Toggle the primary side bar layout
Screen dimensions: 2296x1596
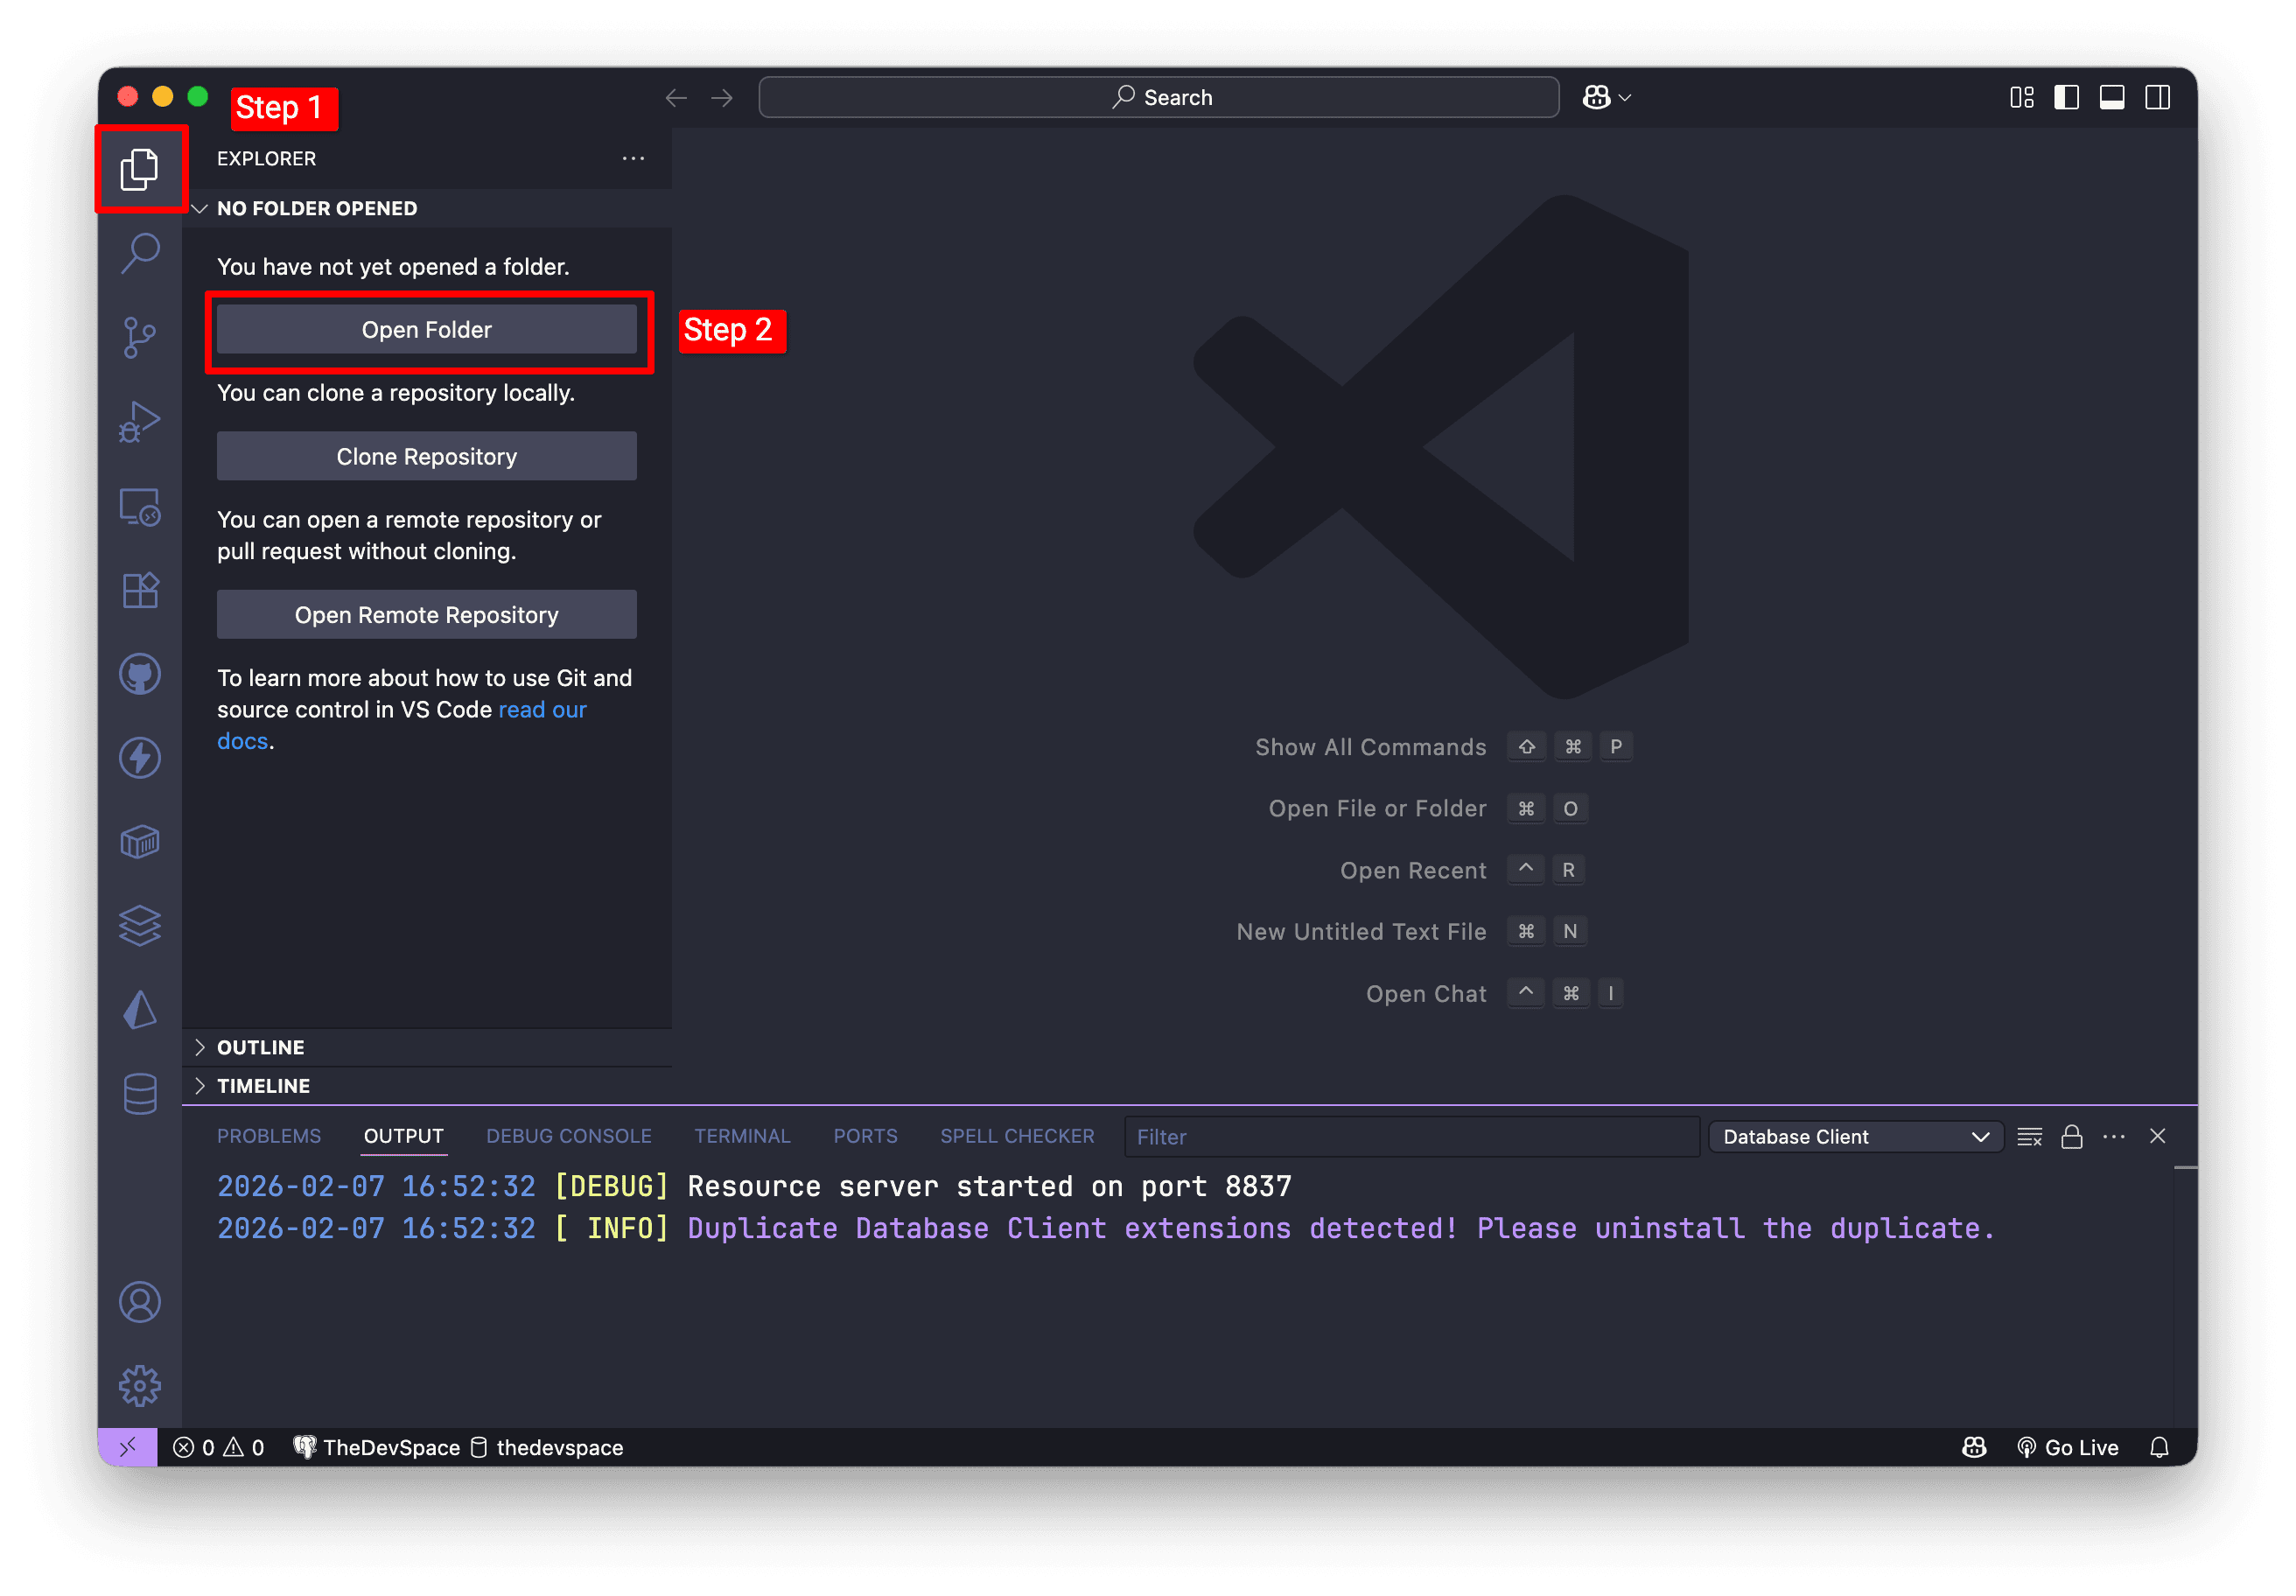(x=2066, y=97)
